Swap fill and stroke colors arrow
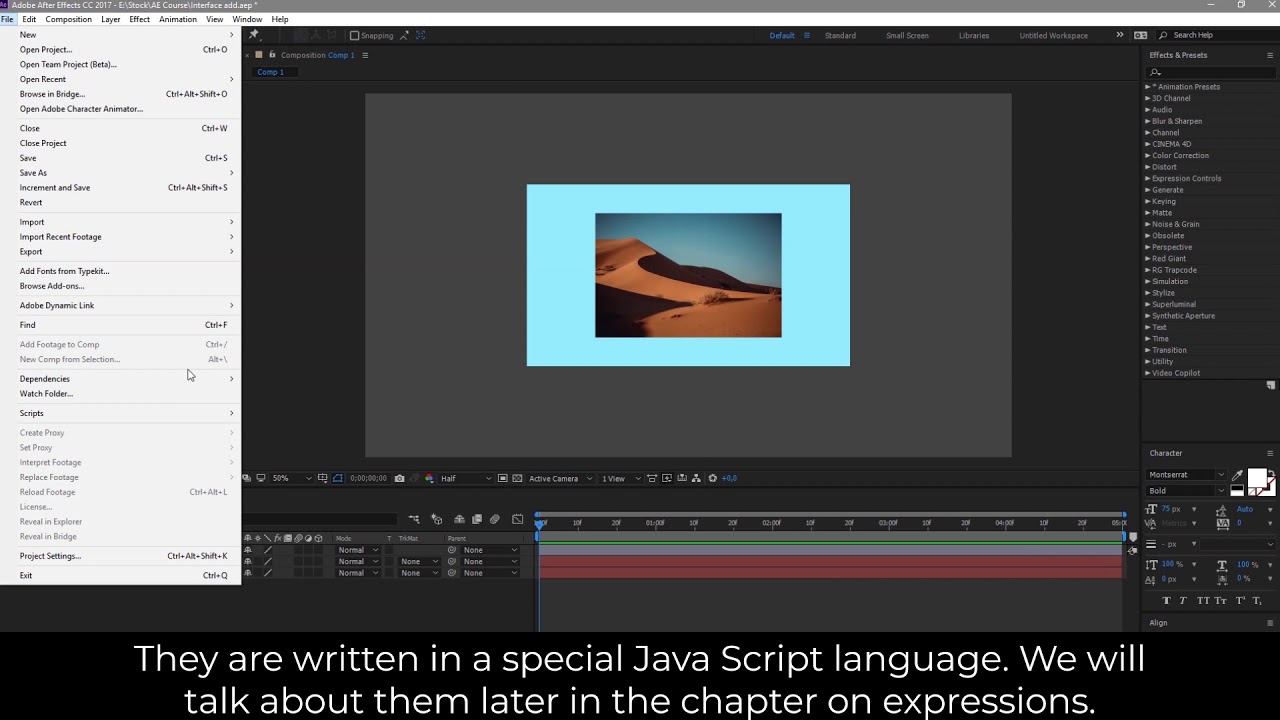 coord(1272,473)
